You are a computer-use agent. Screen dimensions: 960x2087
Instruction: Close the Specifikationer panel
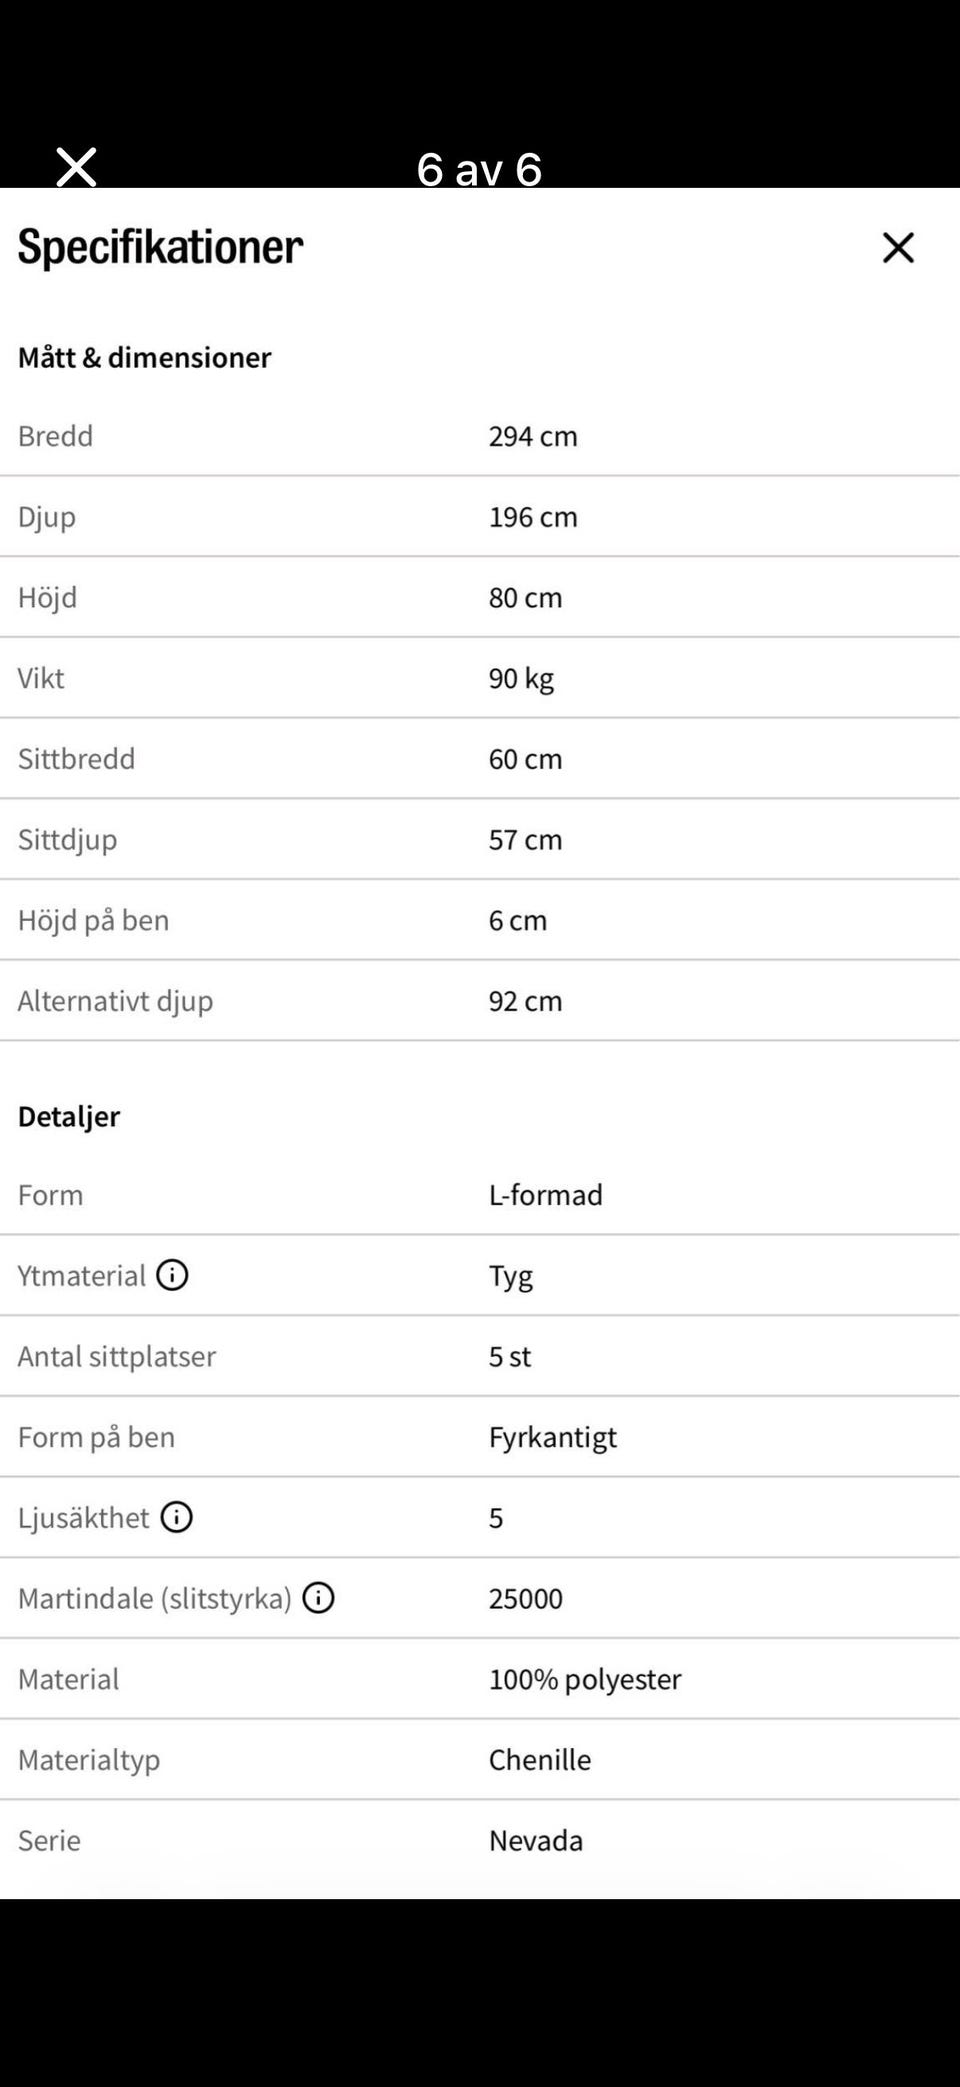tap(898, 248)
